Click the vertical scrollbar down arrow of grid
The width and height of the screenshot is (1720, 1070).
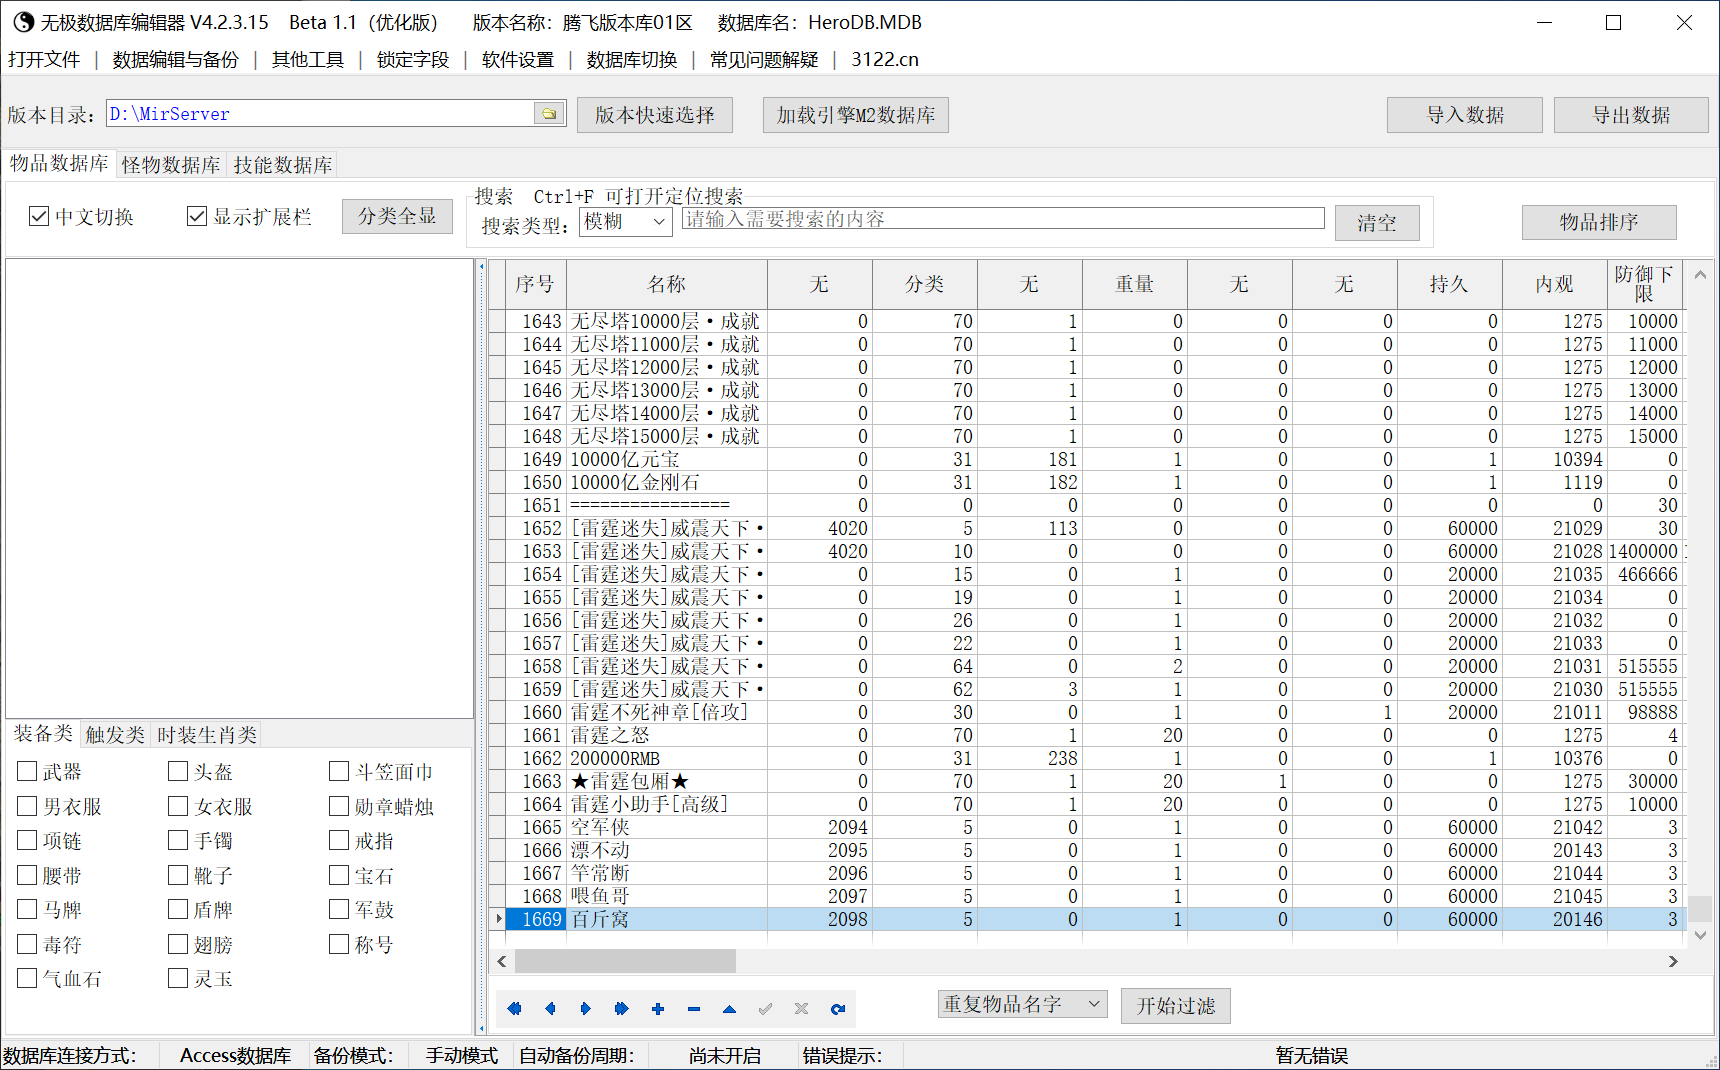tap(1701, 935)
